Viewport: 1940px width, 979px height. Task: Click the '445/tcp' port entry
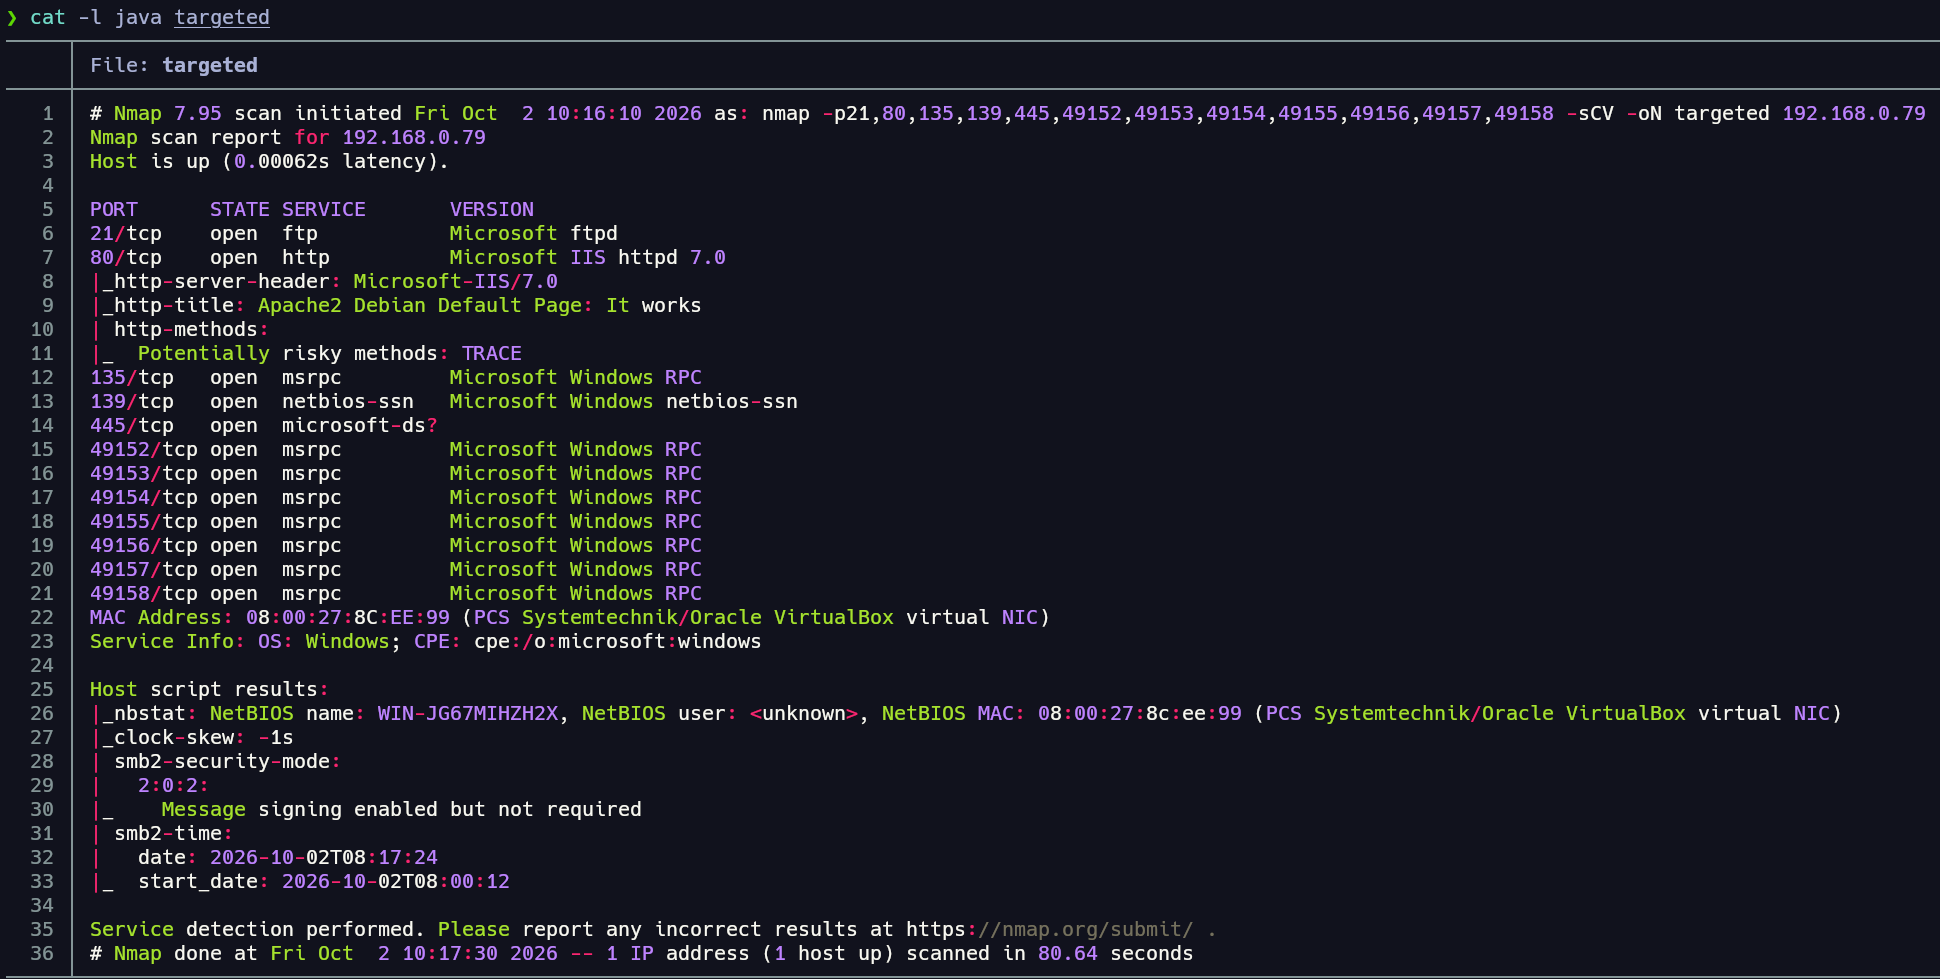[132, 425]
